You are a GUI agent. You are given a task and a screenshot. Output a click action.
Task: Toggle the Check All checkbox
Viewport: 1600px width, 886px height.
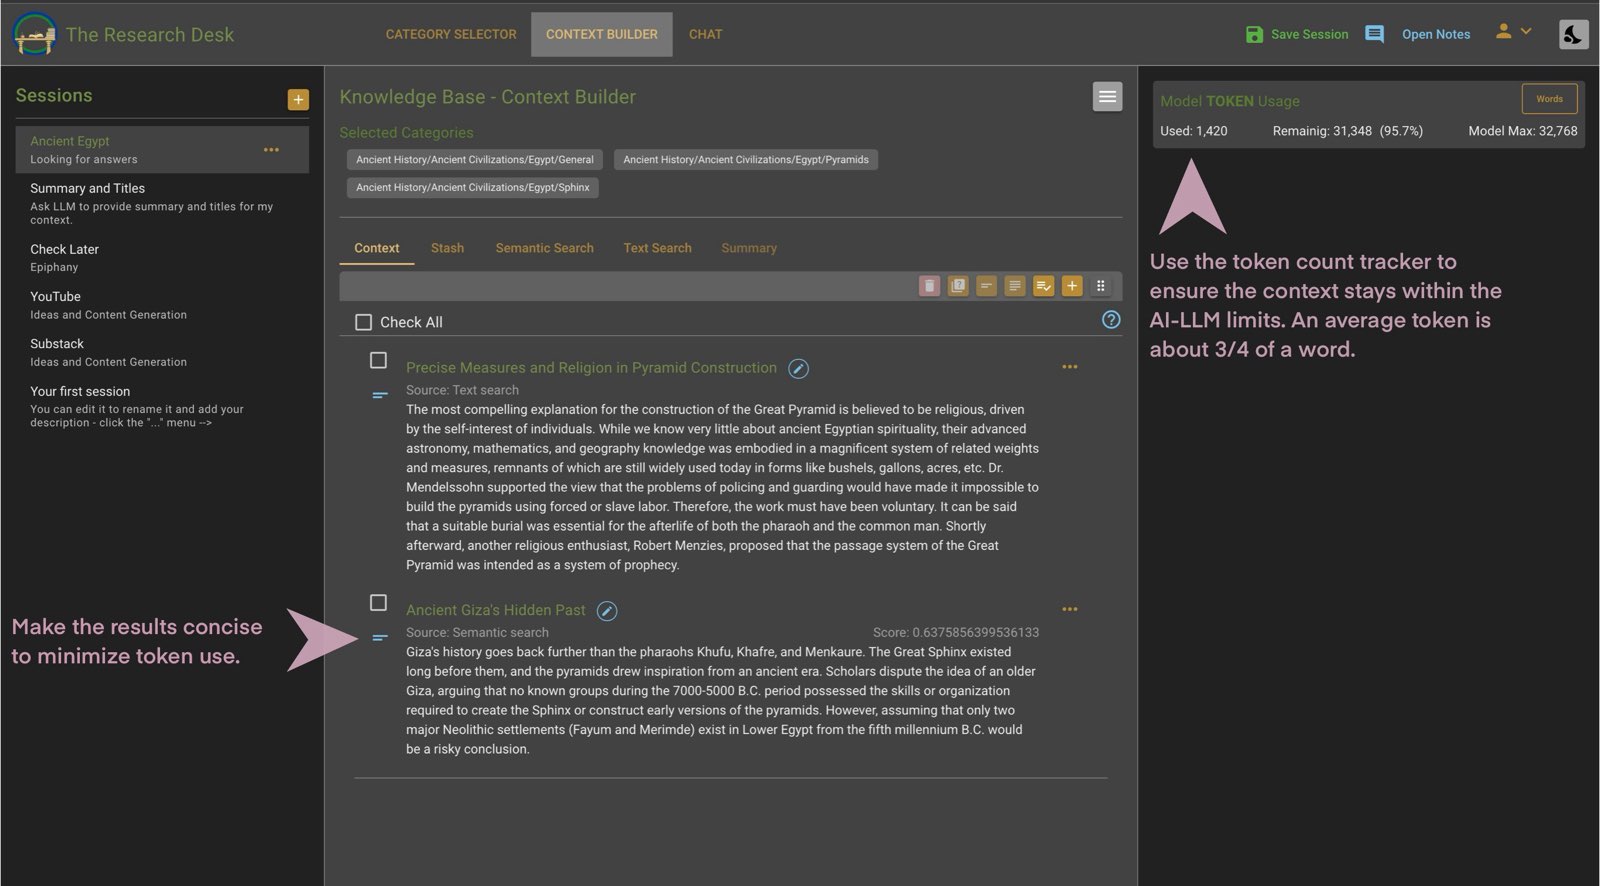364,322
